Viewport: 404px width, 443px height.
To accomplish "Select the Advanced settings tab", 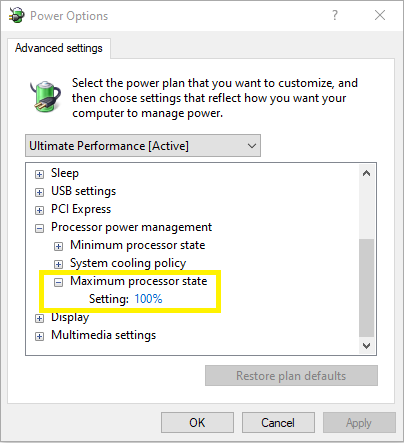I will click(x=59, y=48).
